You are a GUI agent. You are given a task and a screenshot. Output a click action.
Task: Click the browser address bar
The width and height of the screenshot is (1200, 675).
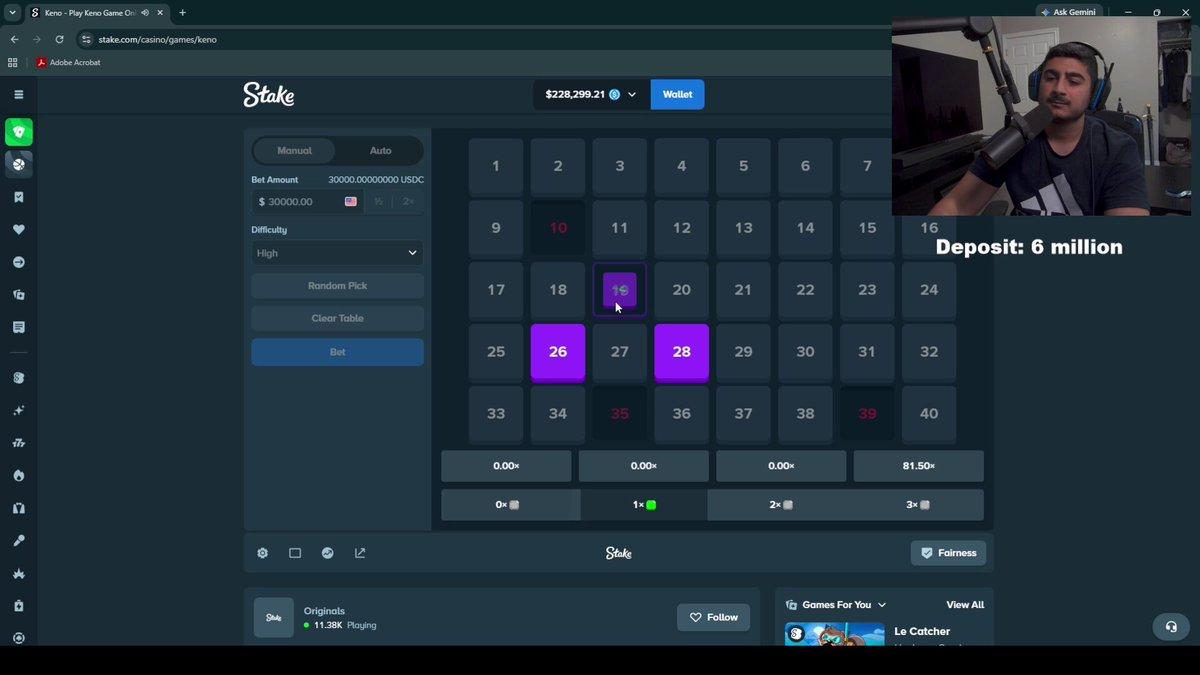[x=480, y=39]
